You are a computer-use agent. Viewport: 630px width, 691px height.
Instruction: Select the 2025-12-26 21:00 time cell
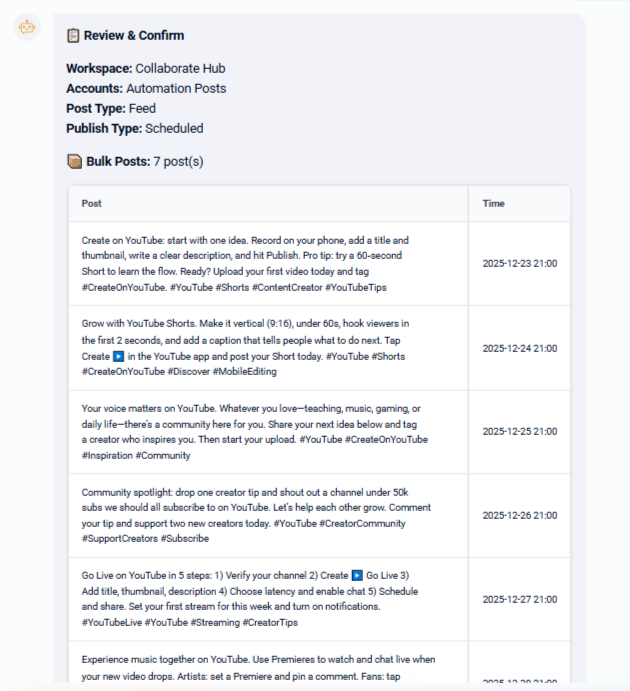[519, 516]
